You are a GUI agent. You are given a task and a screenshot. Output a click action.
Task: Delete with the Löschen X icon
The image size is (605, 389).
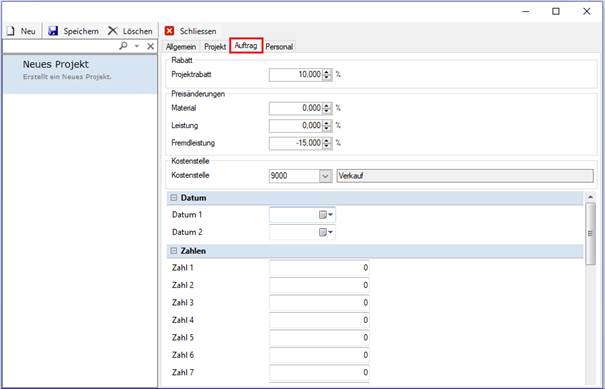point(113,31)
